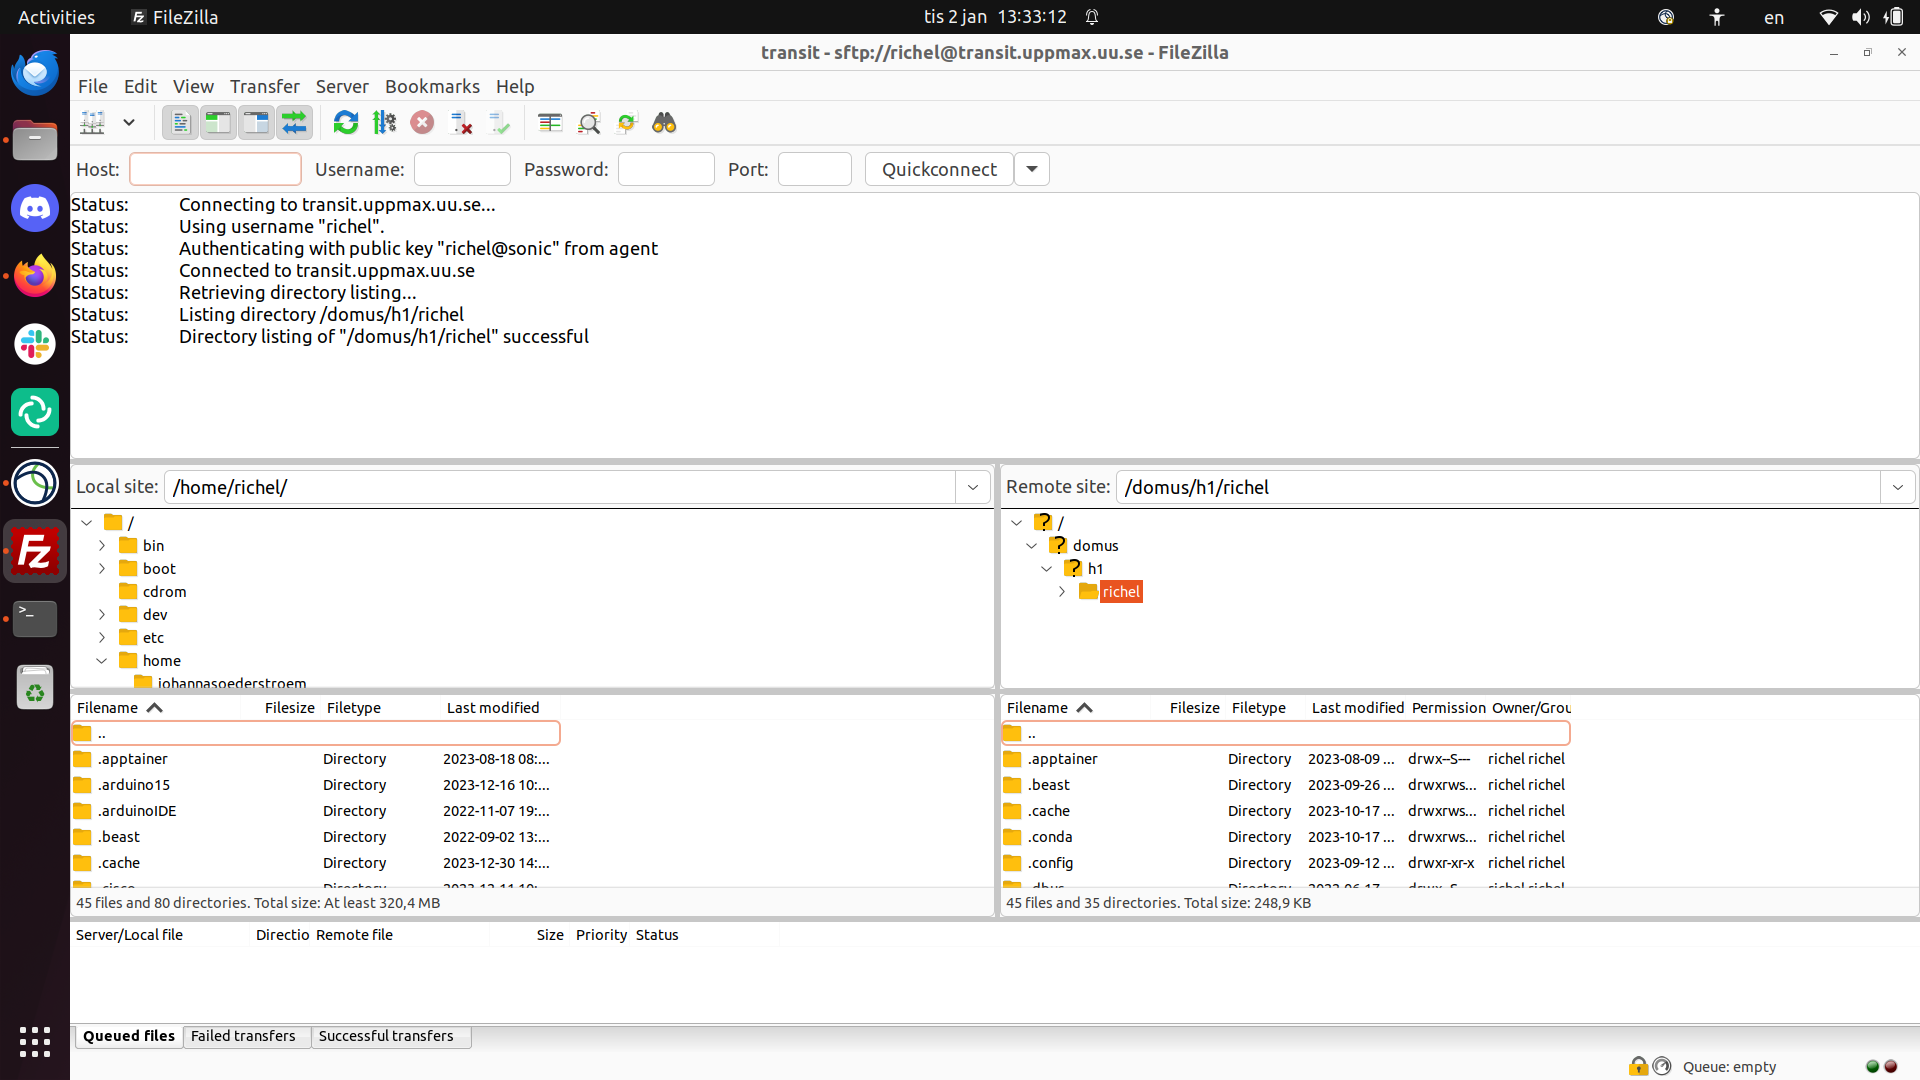
Task: Click the Host input field
Action: pyautogui.click(x=214, y=169)
